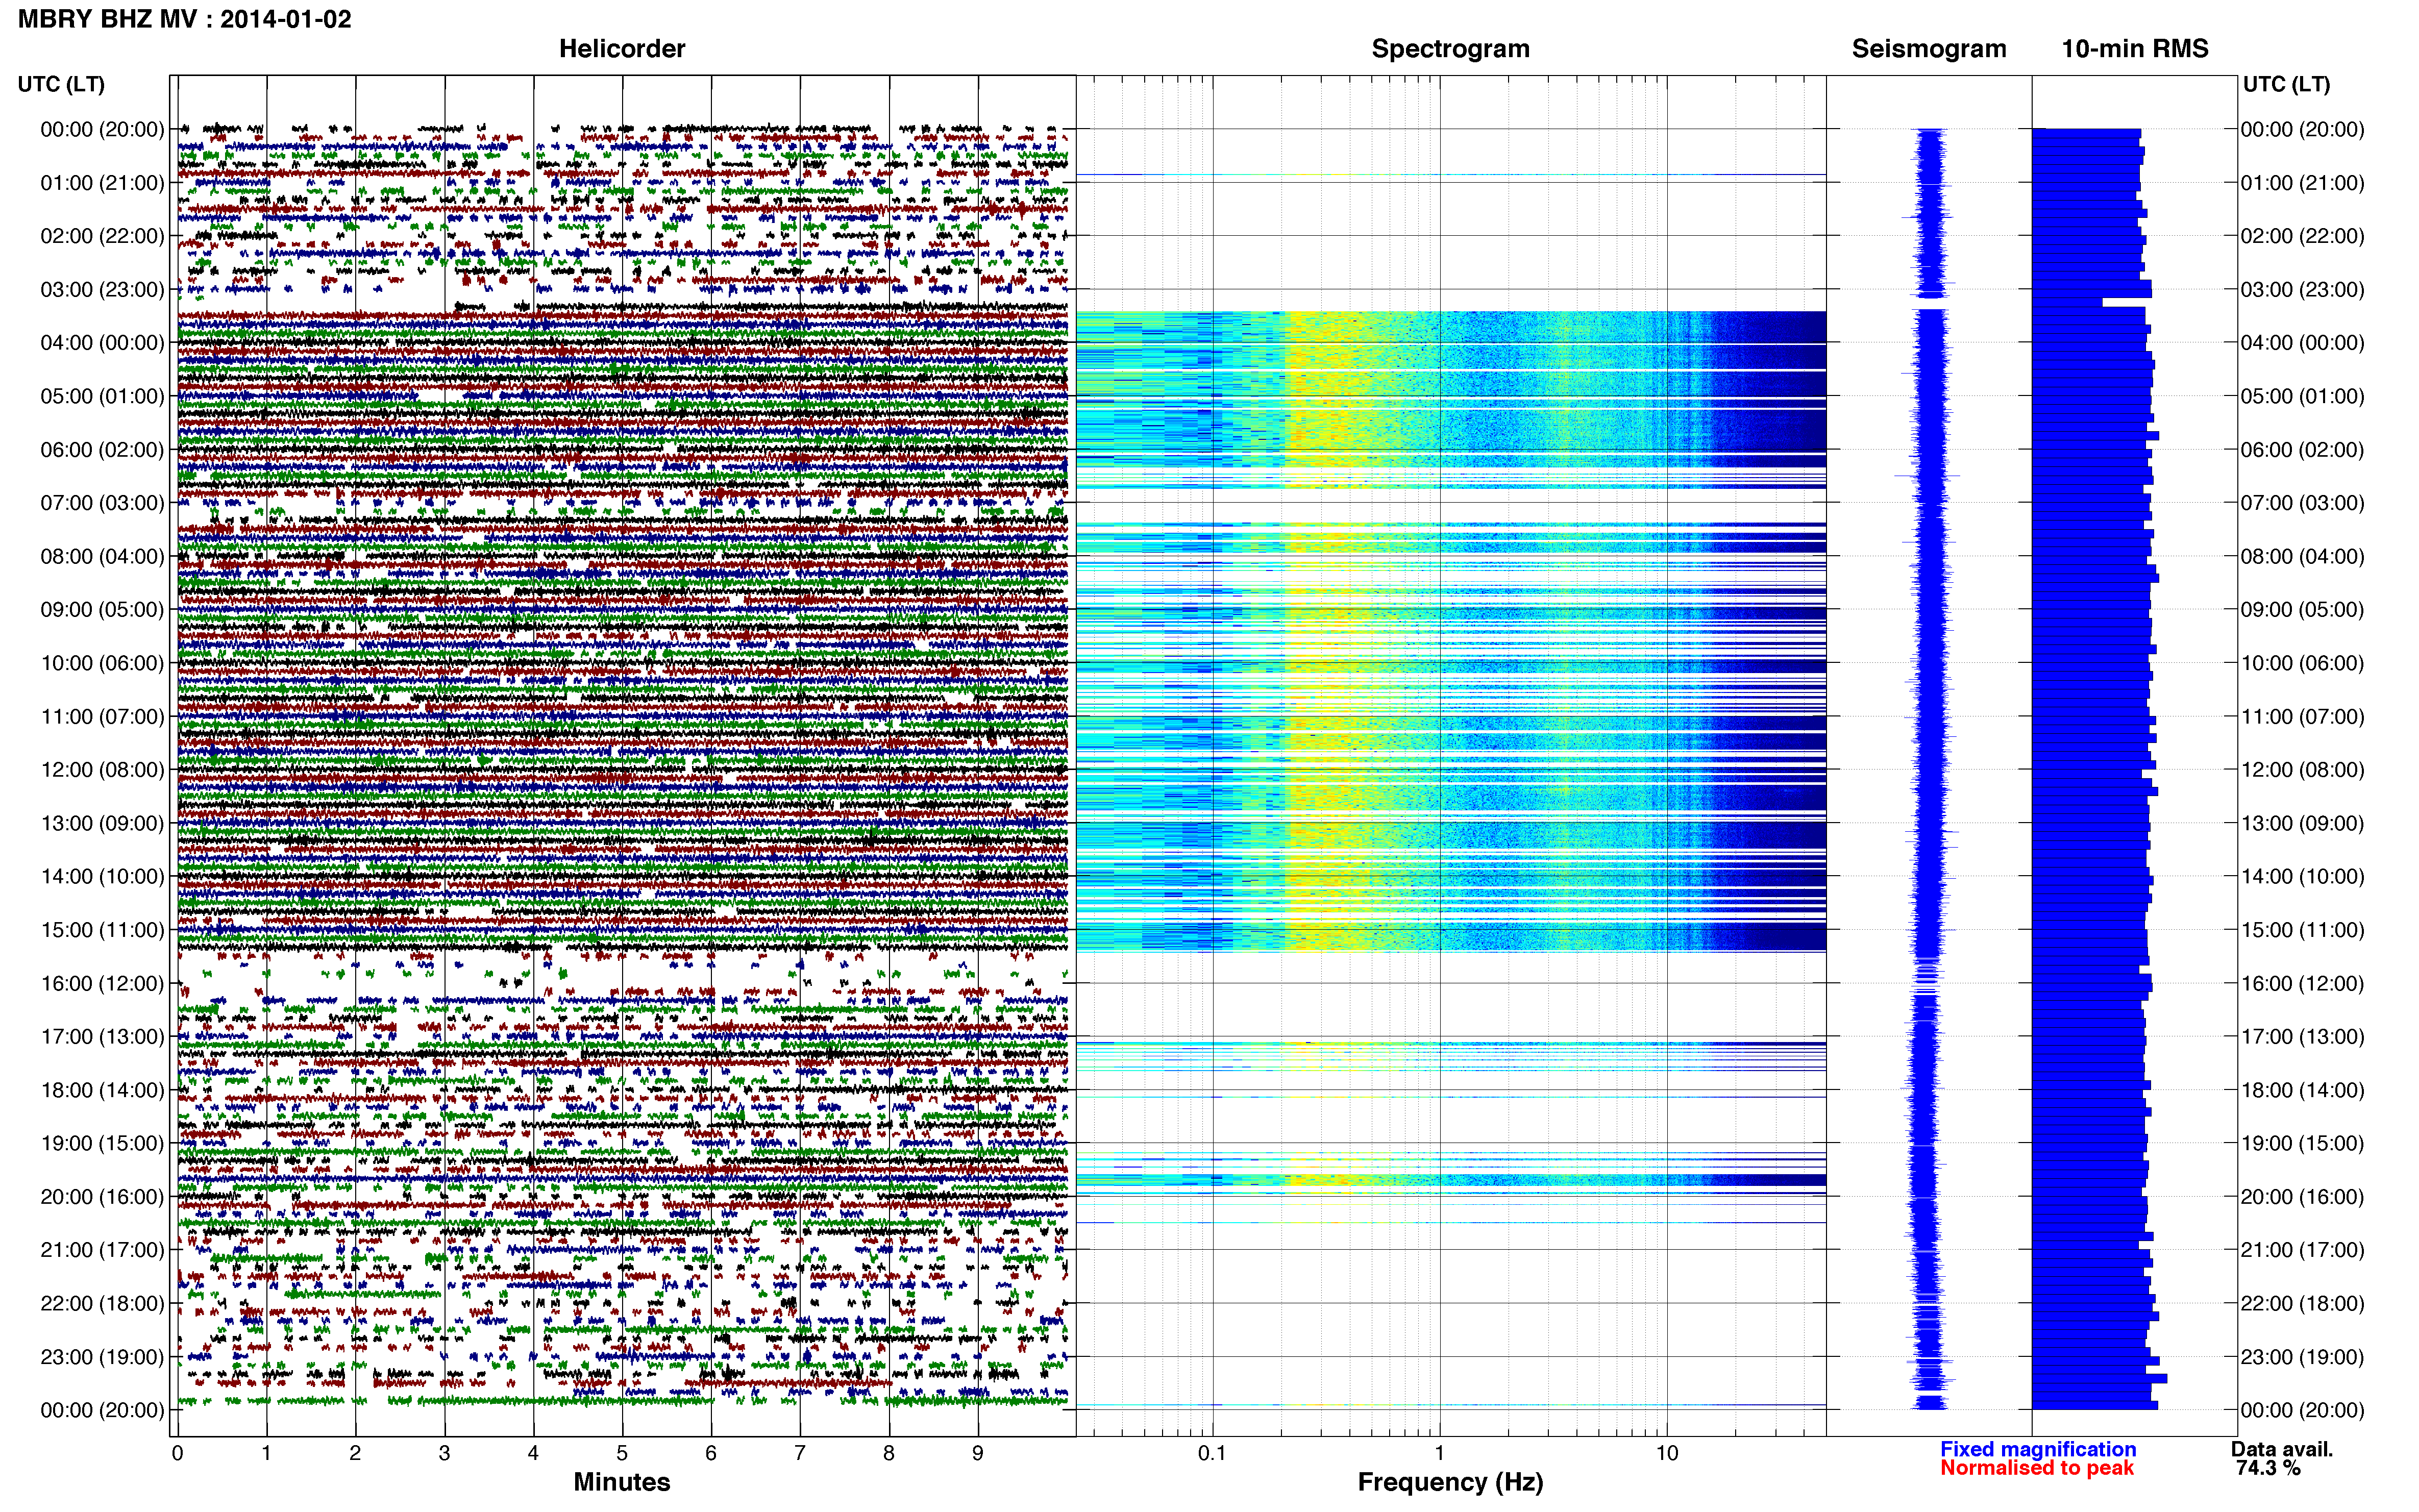Click the left '11:00 (07:00)' time label
The height and width of the screenshot is (1512, 2419).
(x=102, y=716)
